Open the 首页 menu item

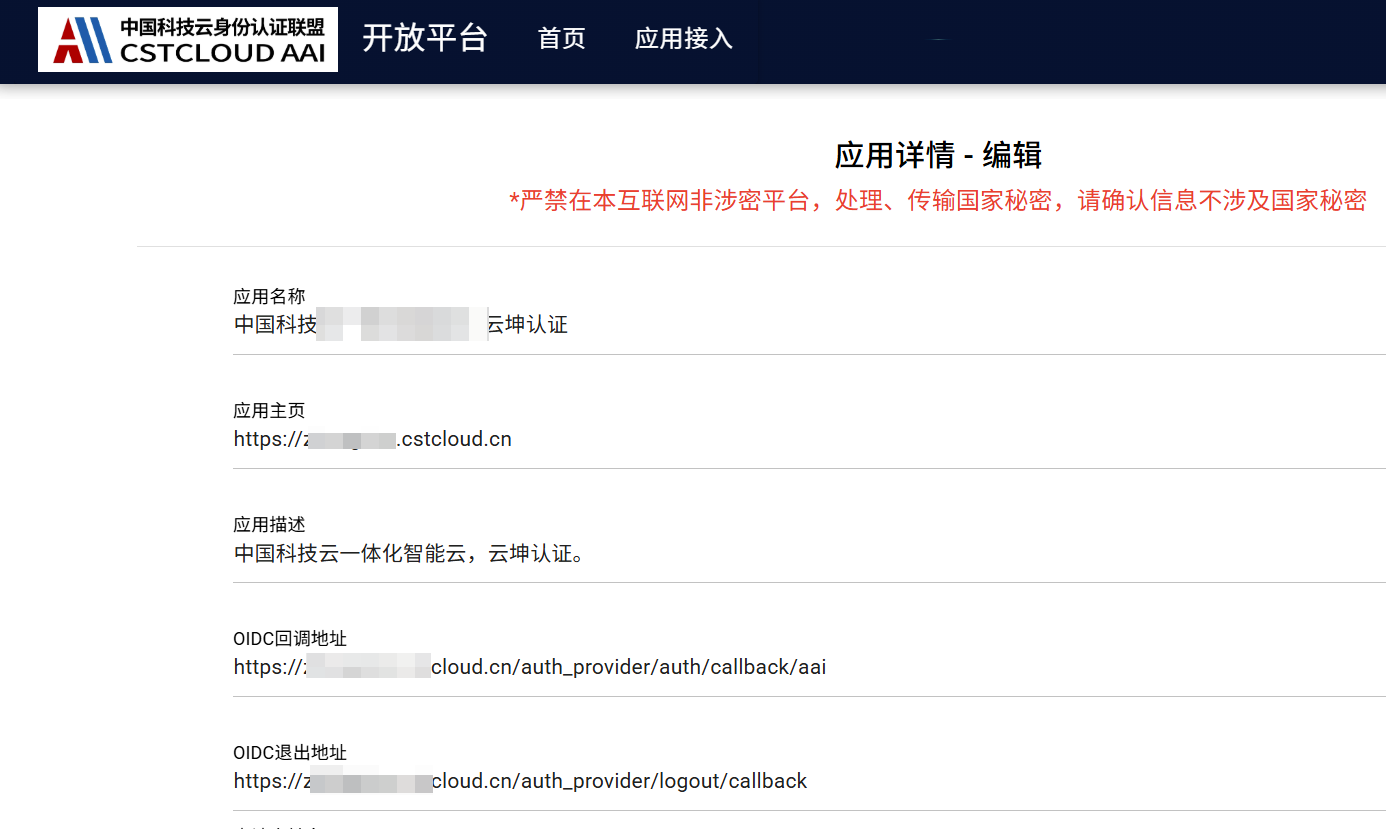coord(561,39)
